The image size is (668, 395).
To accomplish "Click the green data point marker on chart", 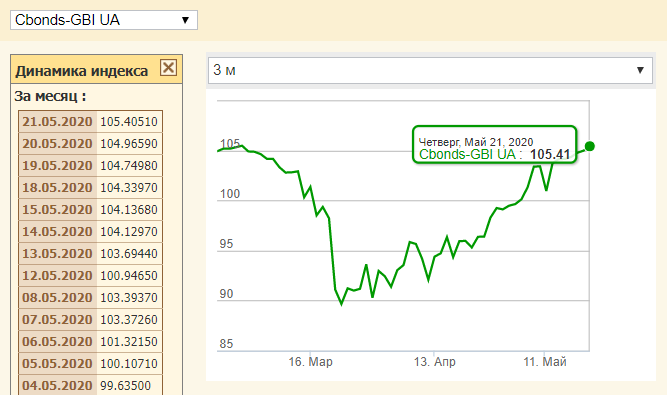I will point(590,146).
